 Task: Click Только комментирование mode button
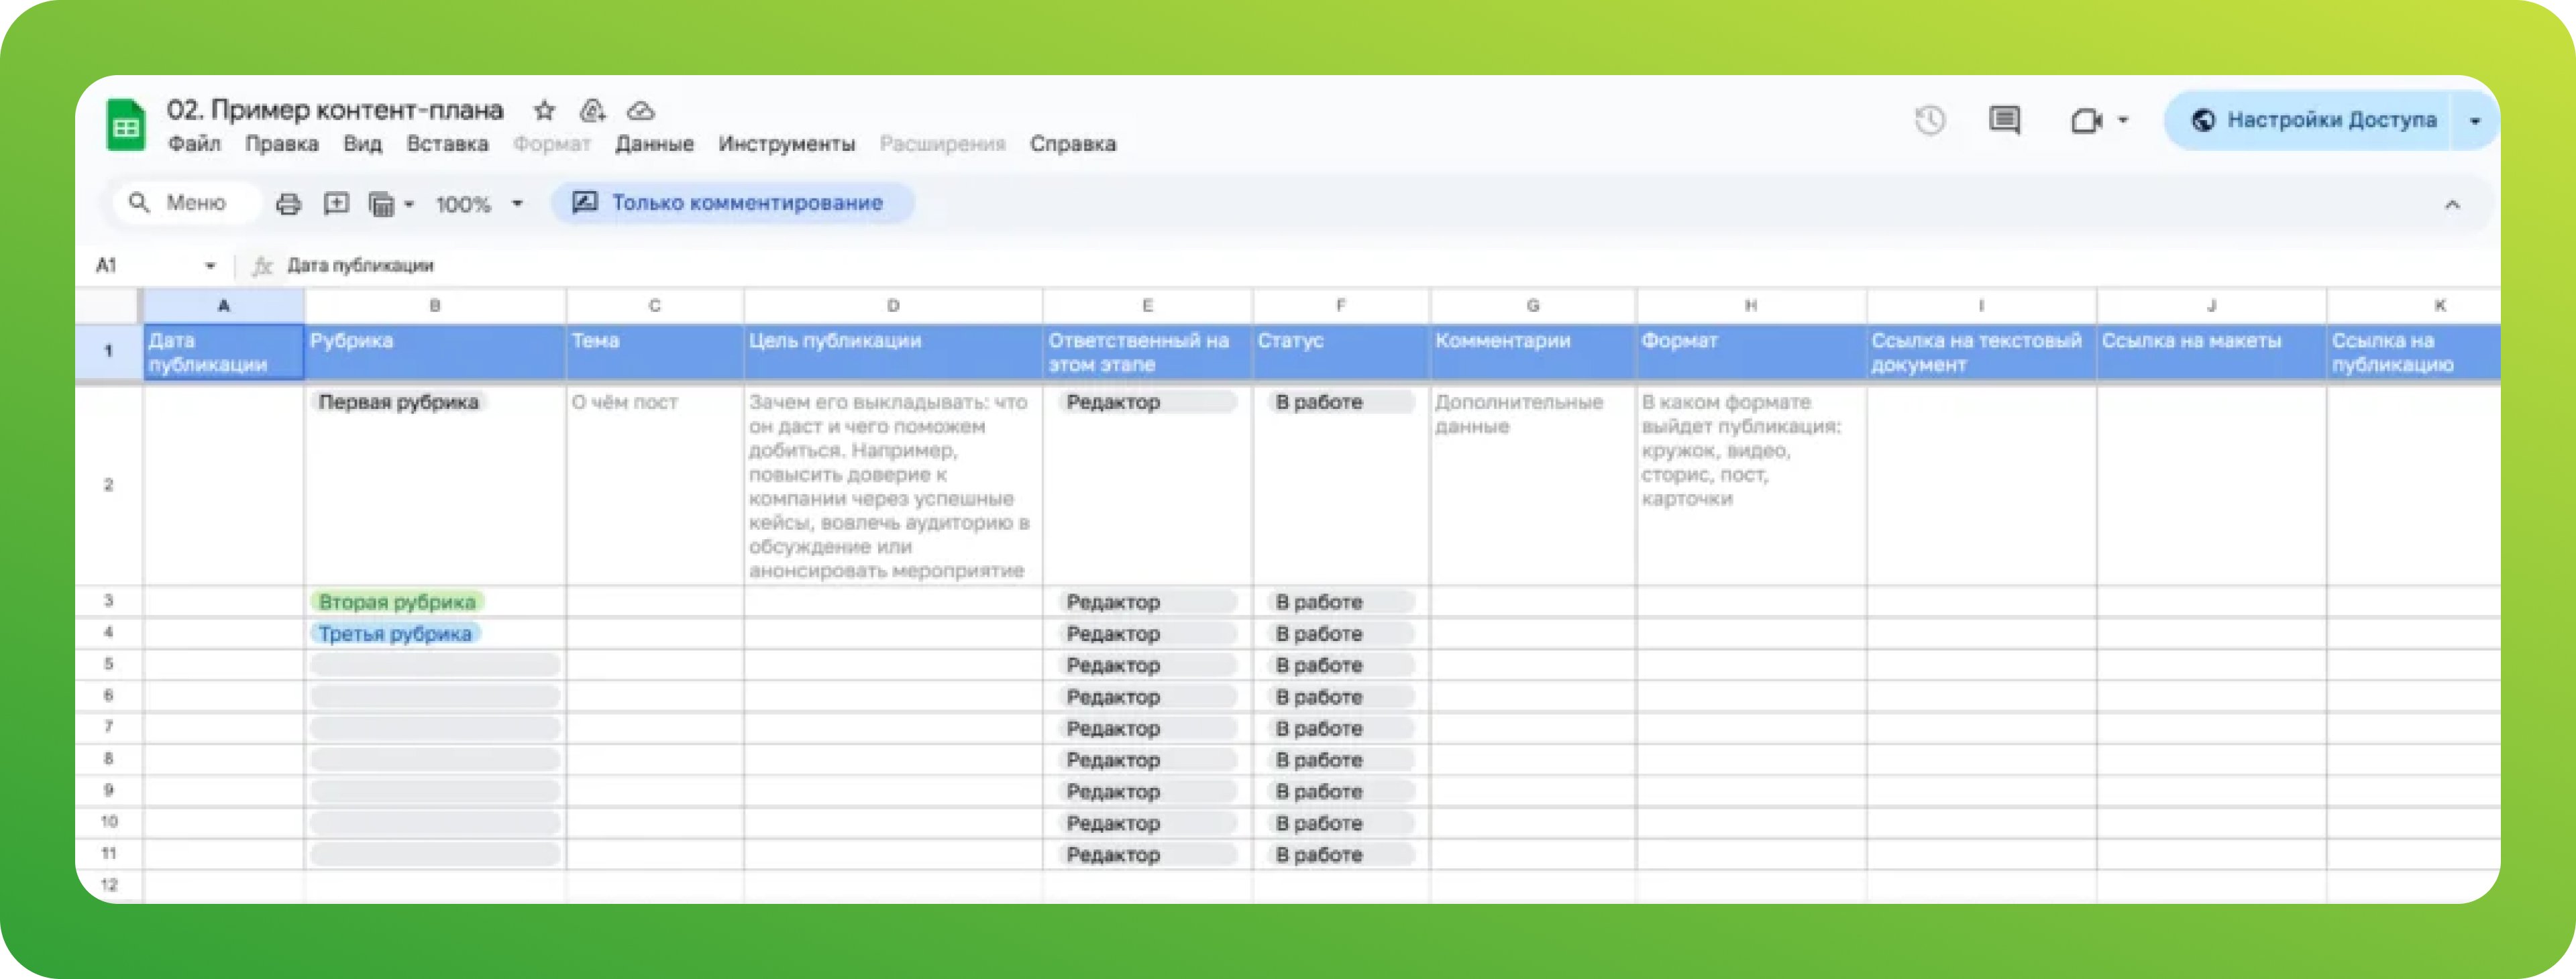(732, 203)
